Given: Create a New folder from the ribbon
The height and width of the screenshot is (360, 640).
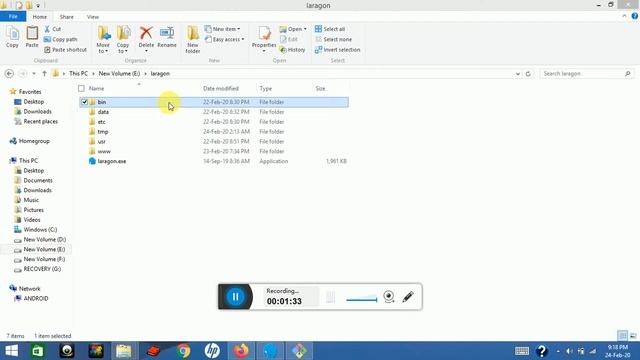Looking at the screenshot, I should click(x=193, y=40).
